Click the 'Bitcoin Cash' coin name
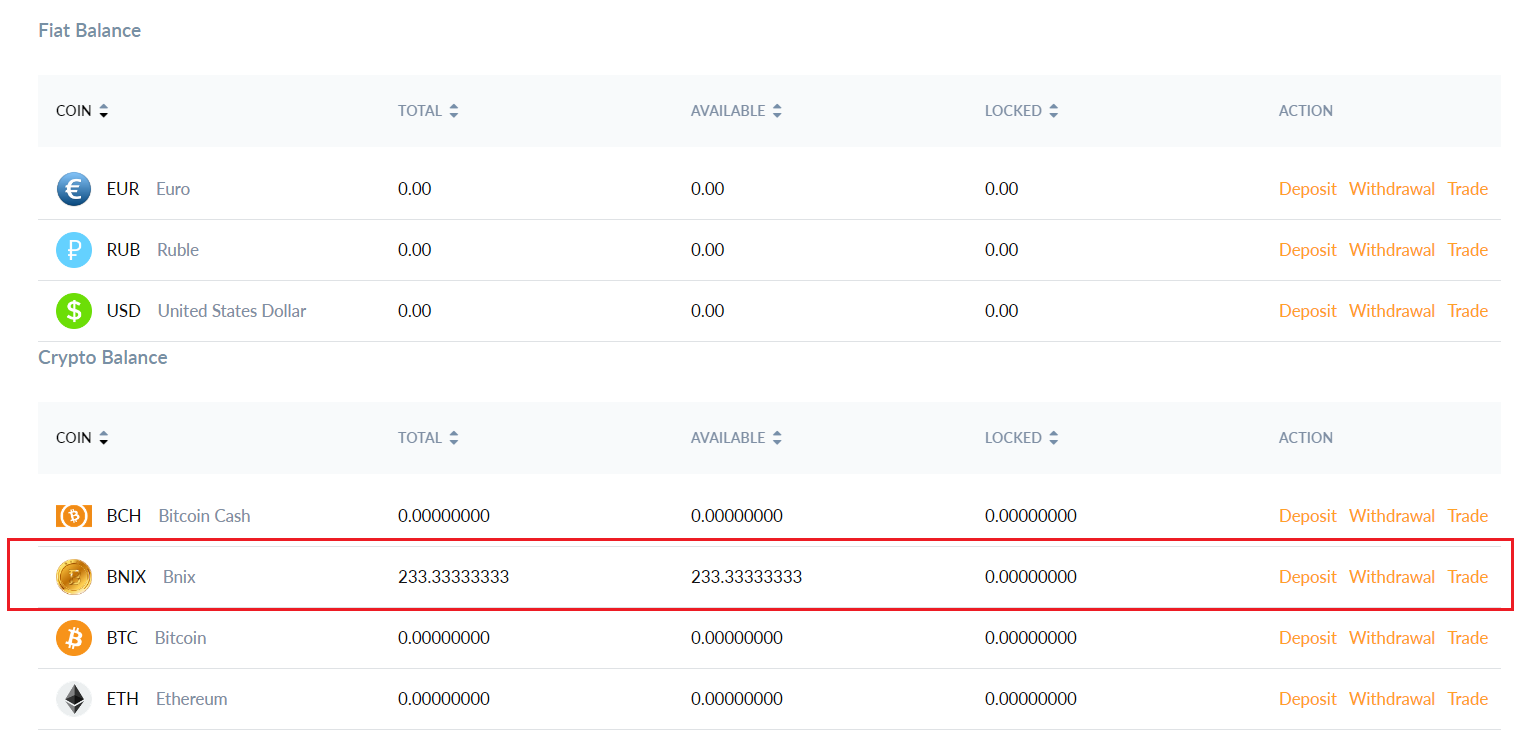The width and height of the screenshot is (1523, 730). [204, 516]
